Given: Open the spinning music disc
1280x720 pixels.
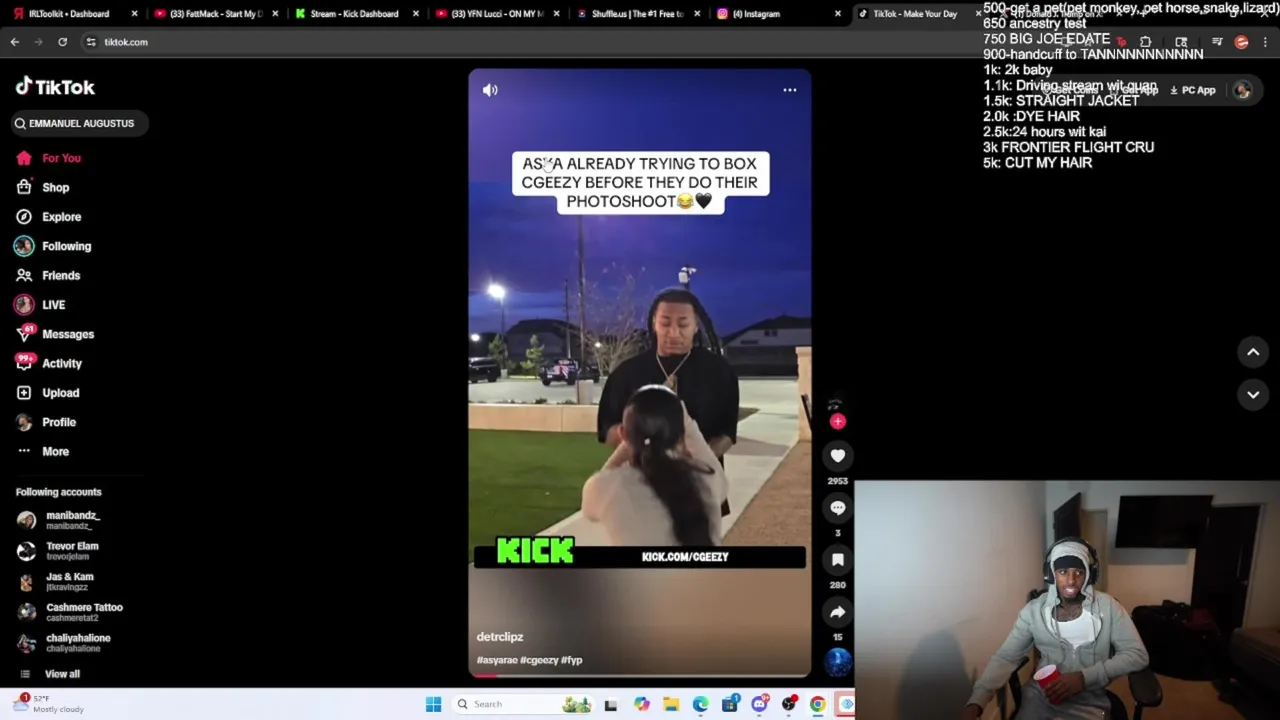Looking at the screenshot, I should tap(838, 662).
